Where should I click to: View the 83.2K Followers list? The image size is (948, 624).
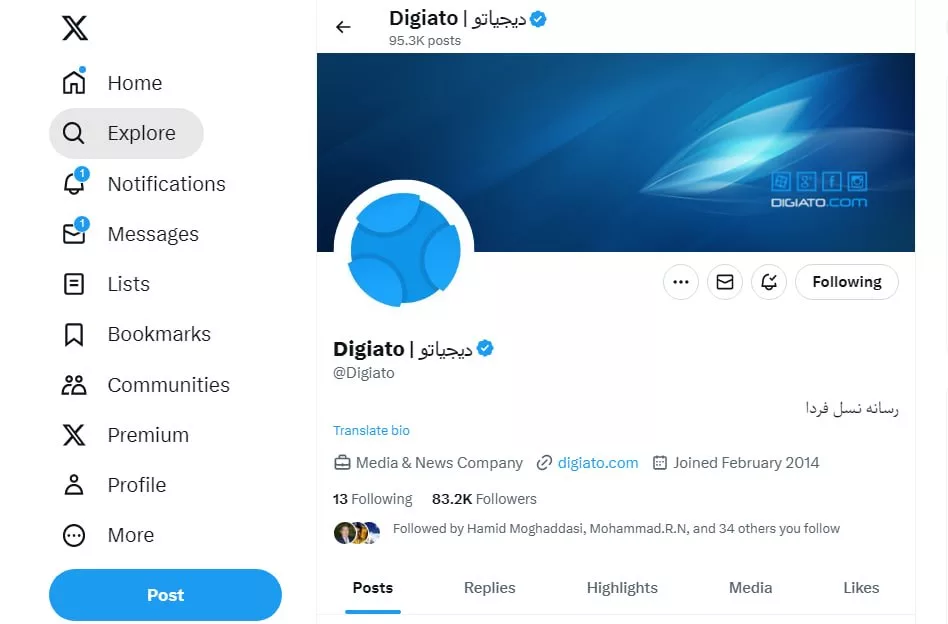tap(484, 499)
